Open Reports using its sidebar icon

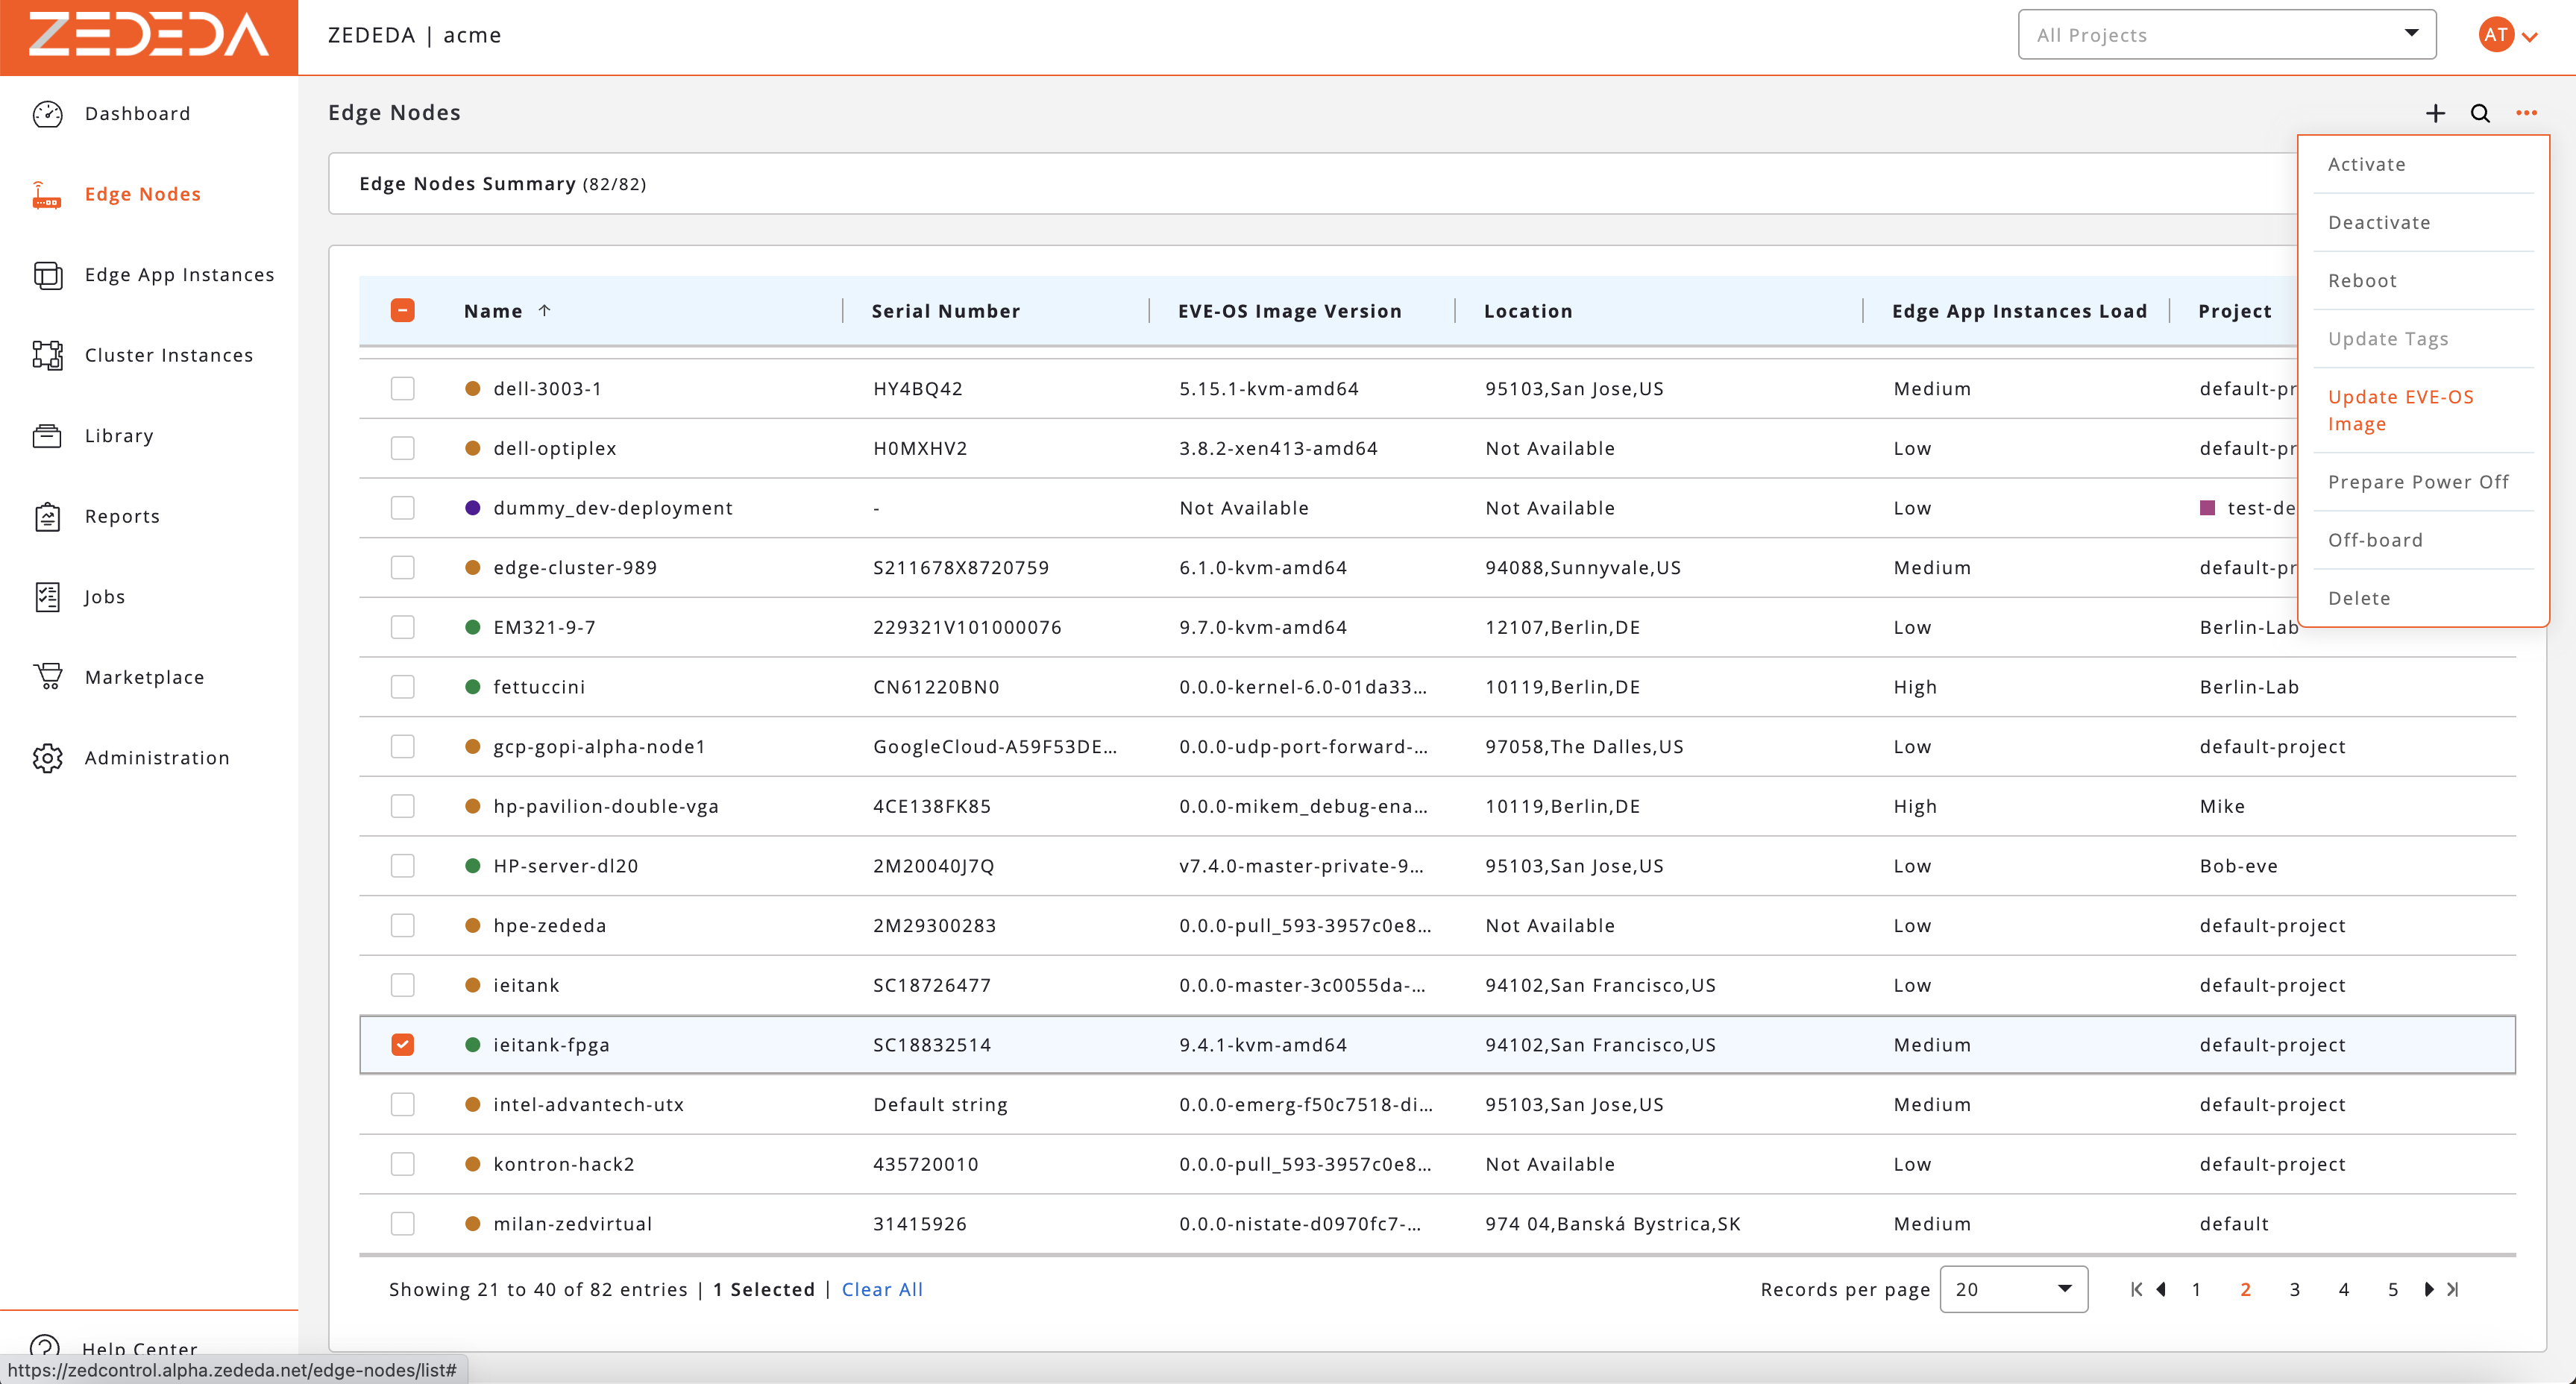point(48,516)
